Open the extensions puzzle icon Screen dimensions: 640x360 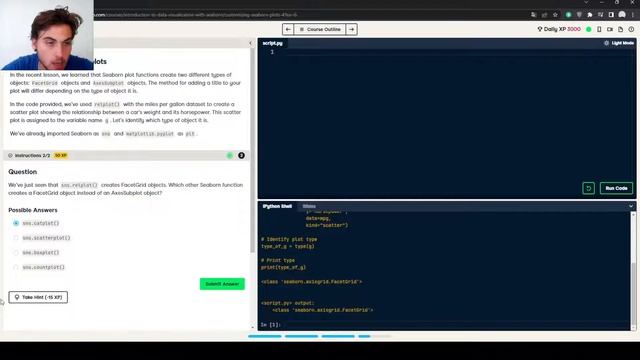point(590,15)
